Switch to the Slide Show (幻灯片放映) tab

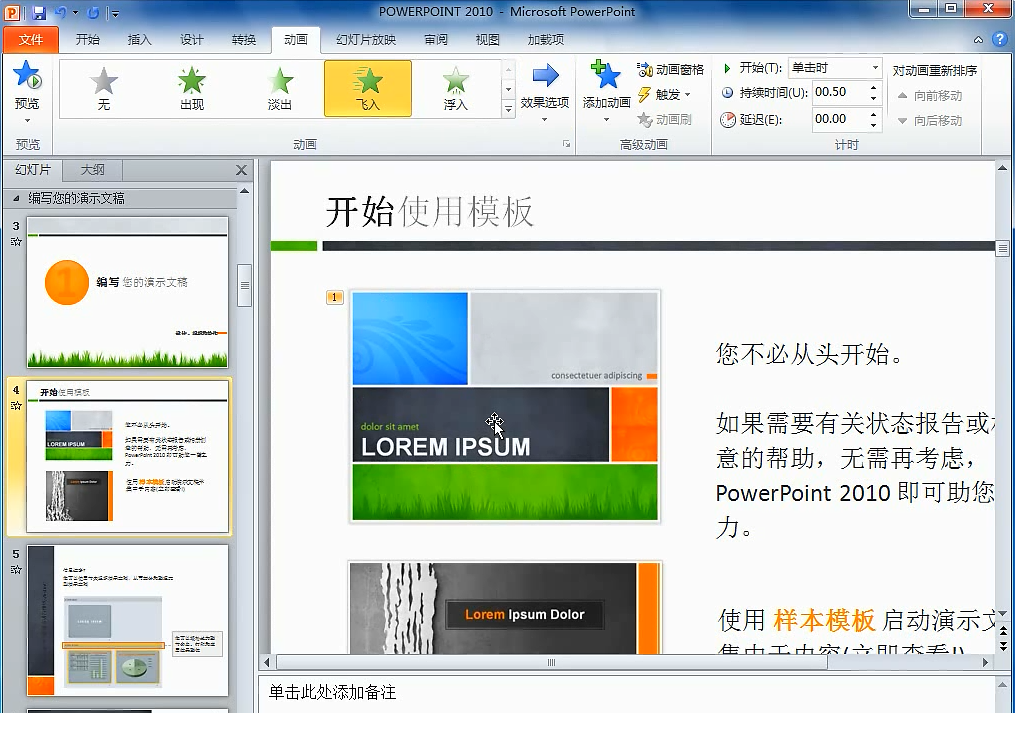(366, 40)
